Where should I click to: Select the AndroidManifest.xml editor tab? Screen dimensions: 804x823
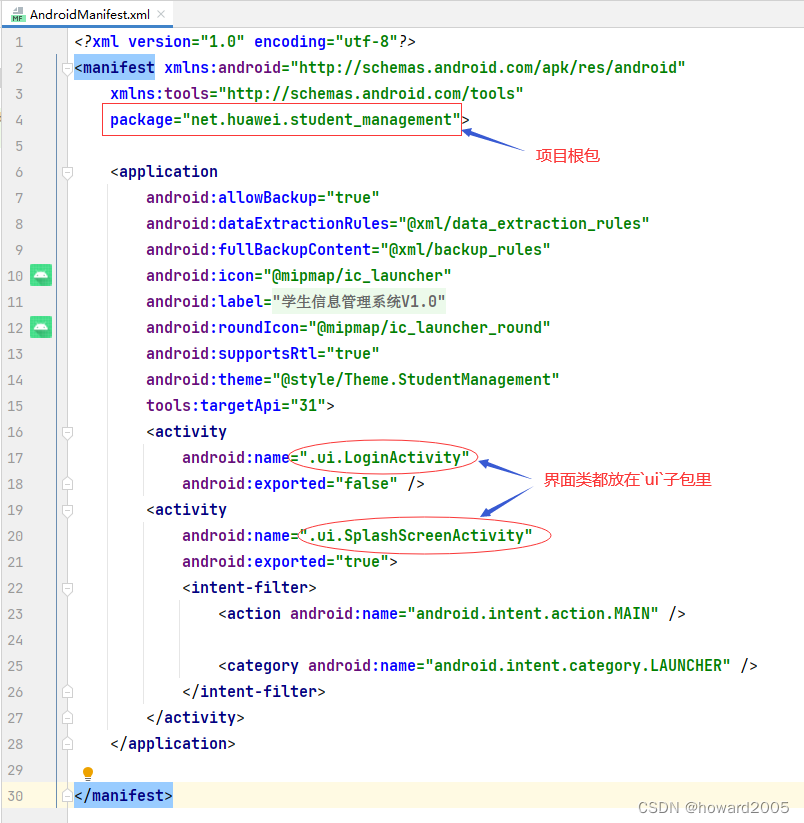point(88,14)
